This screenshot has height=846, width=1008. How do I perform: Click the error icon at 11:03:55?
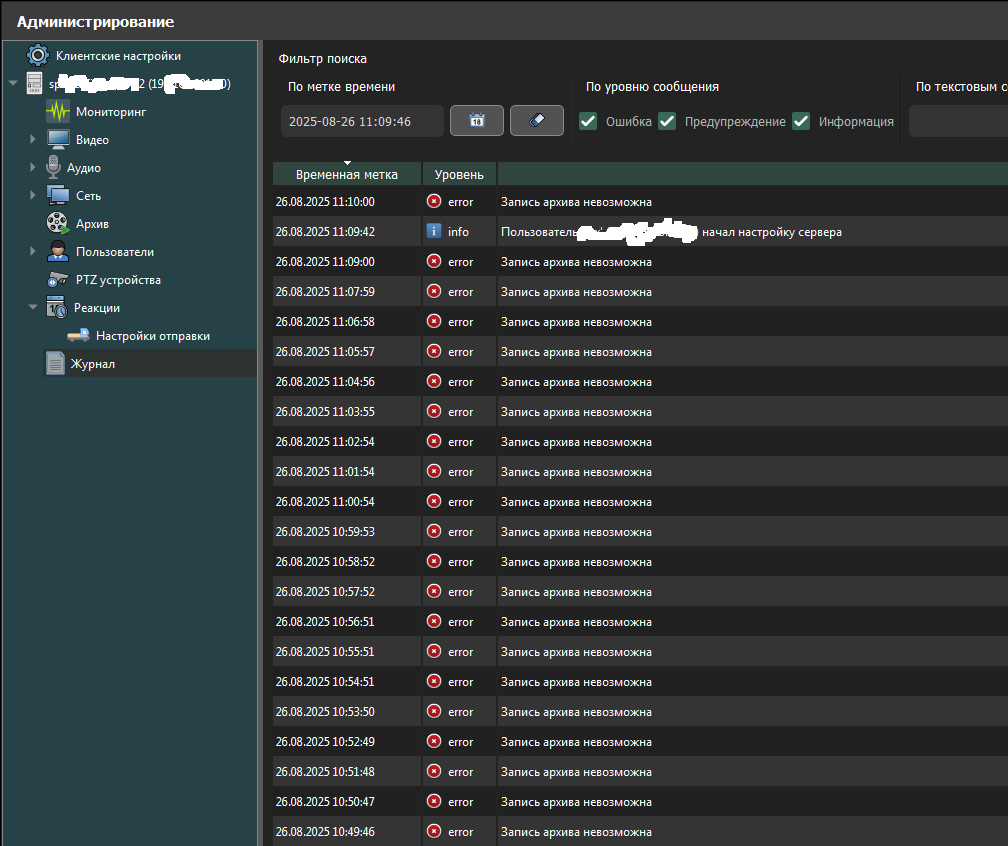pos(434,411)
